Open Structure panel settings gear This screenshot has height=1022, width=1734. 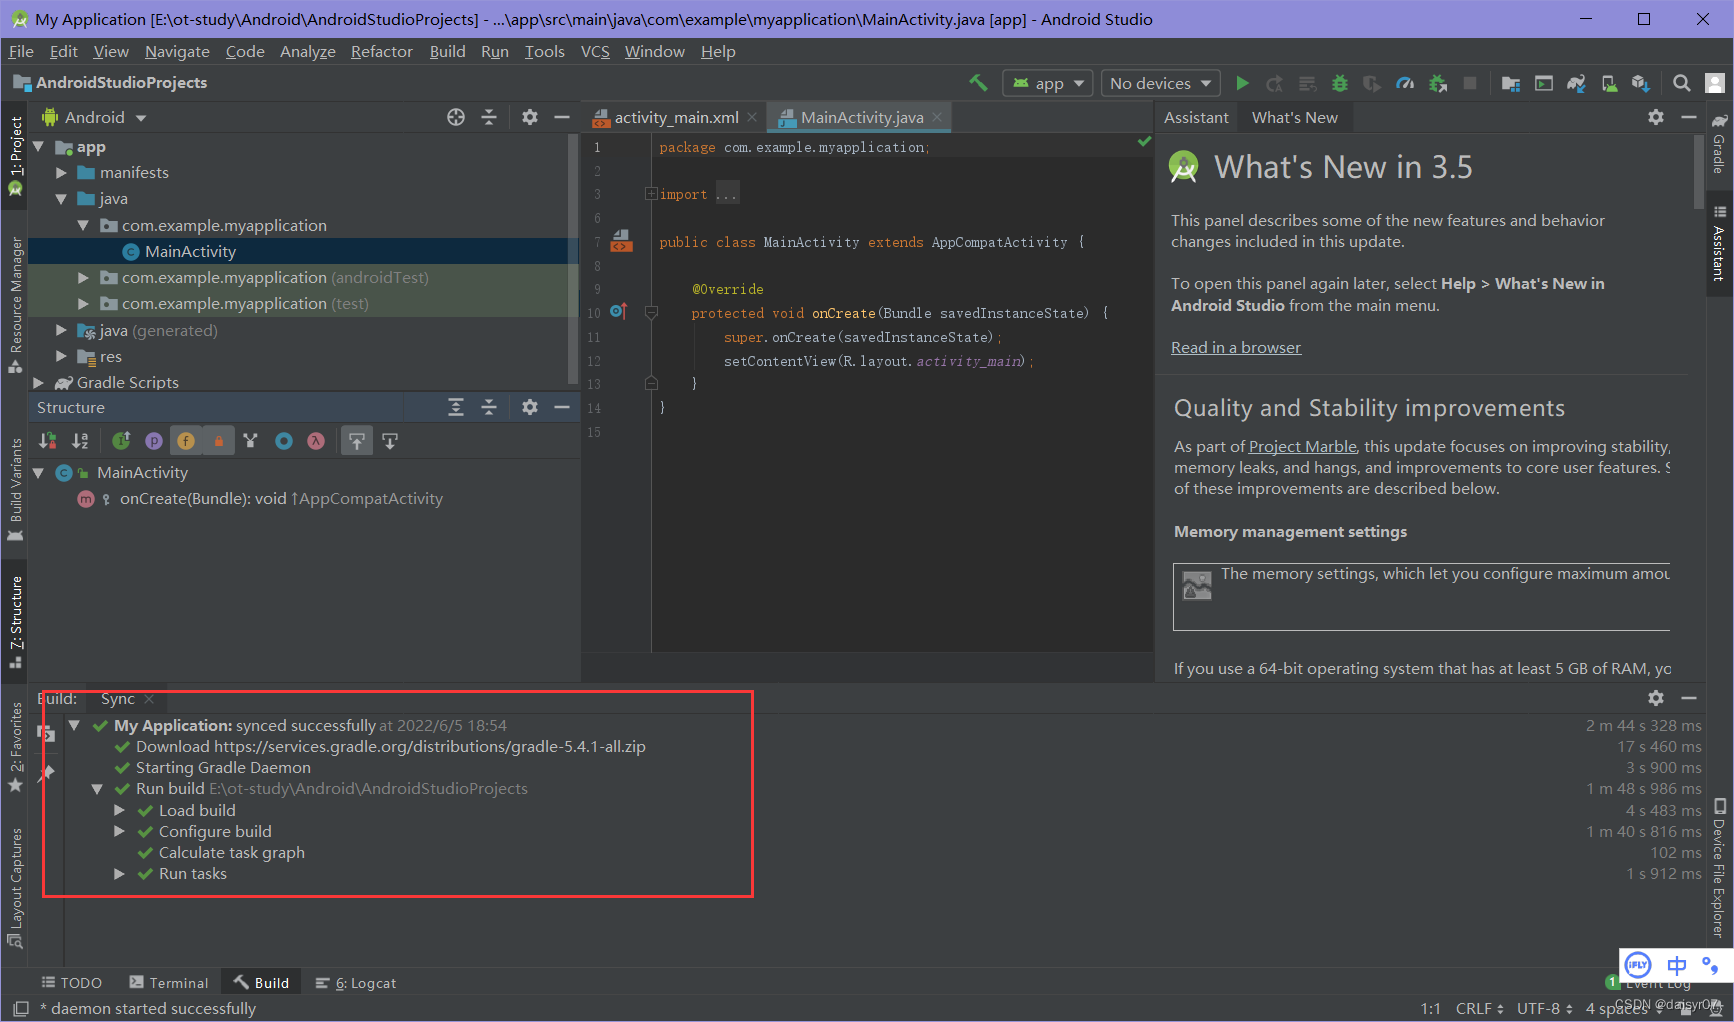pos(530,407)
